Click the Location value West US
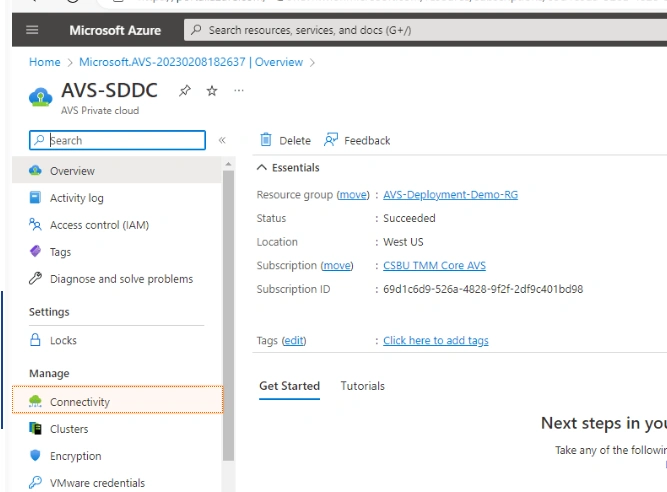 click(403, 242)
